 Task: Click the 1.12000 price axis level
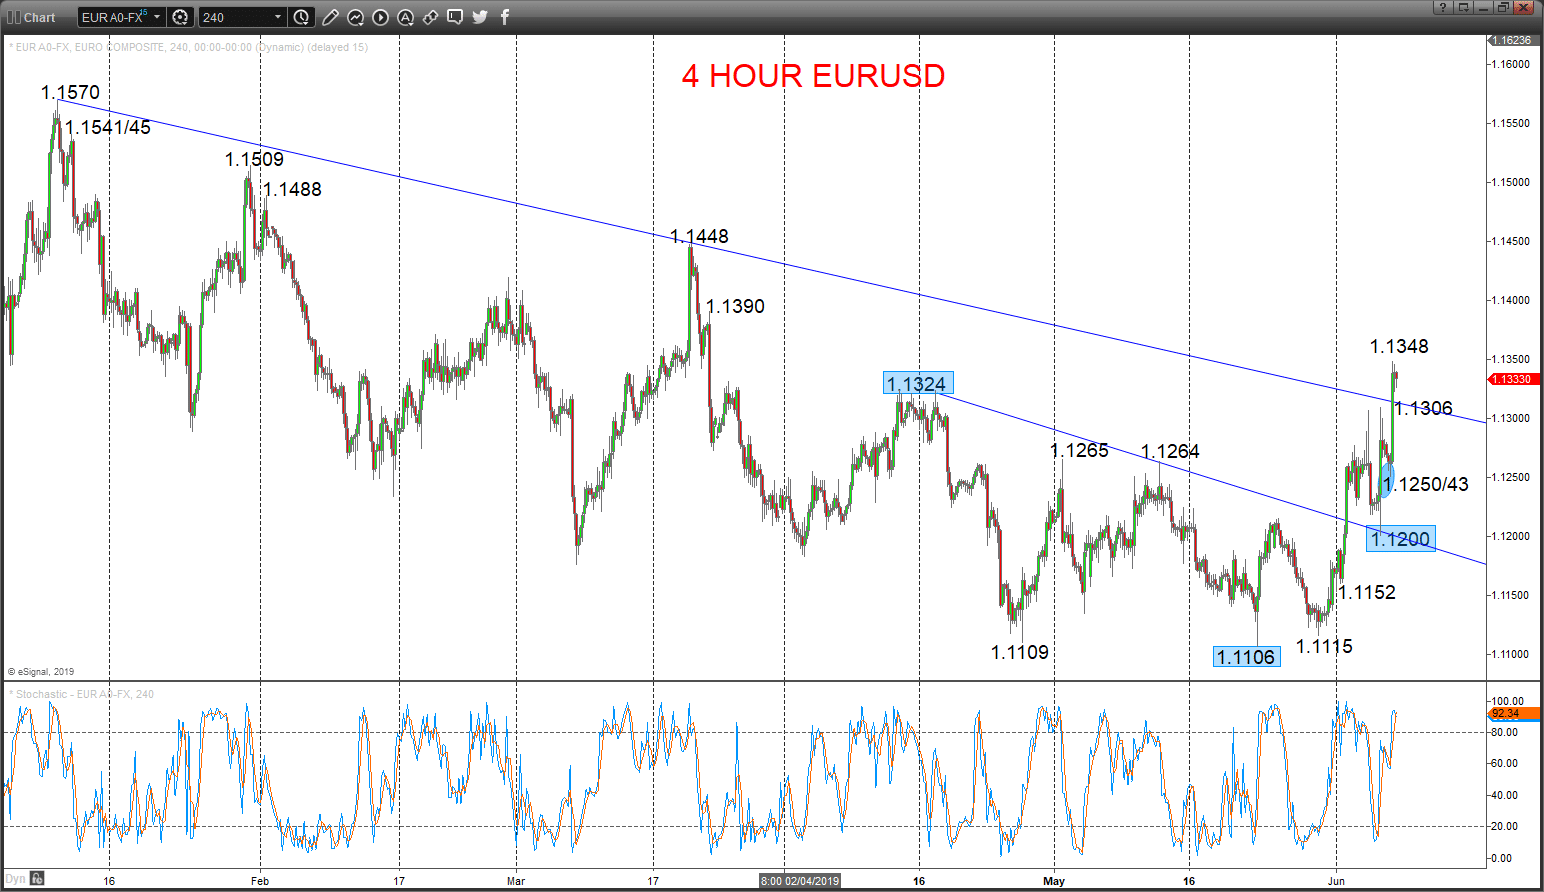click(x=1511, y=536)
